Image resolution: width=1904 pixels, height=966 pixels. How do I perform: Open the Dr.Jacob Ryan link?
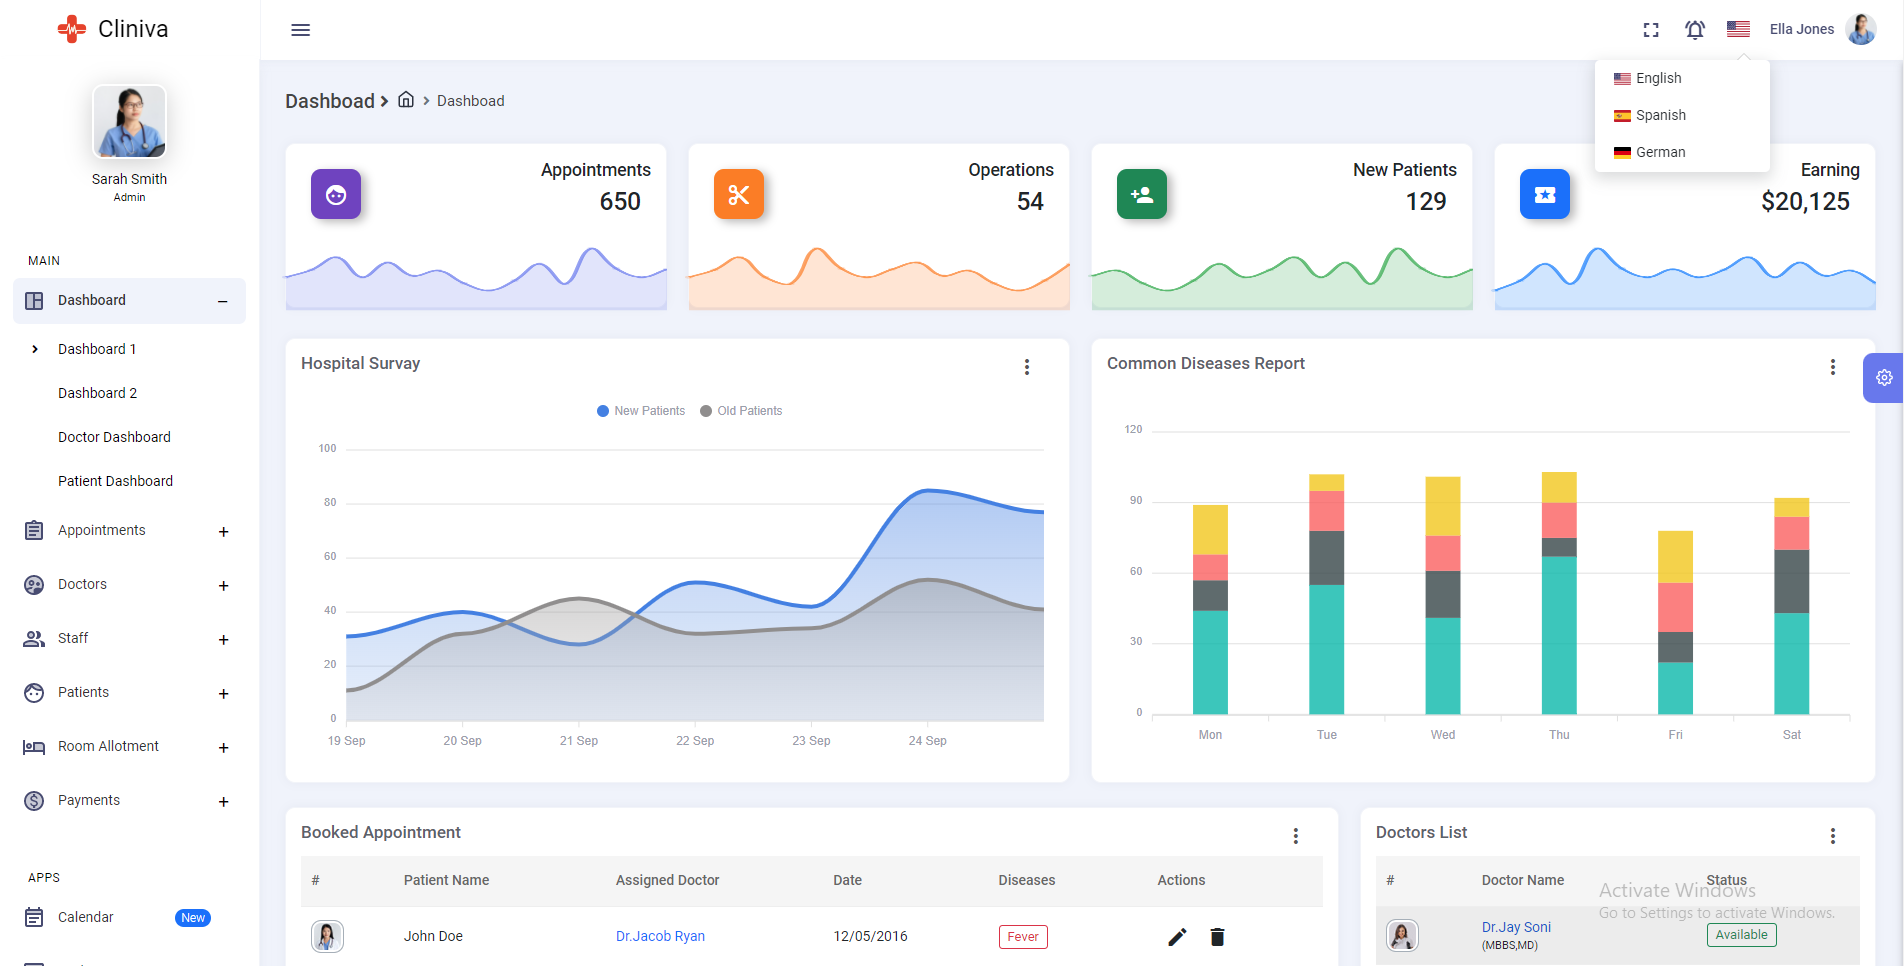(660, 937)
